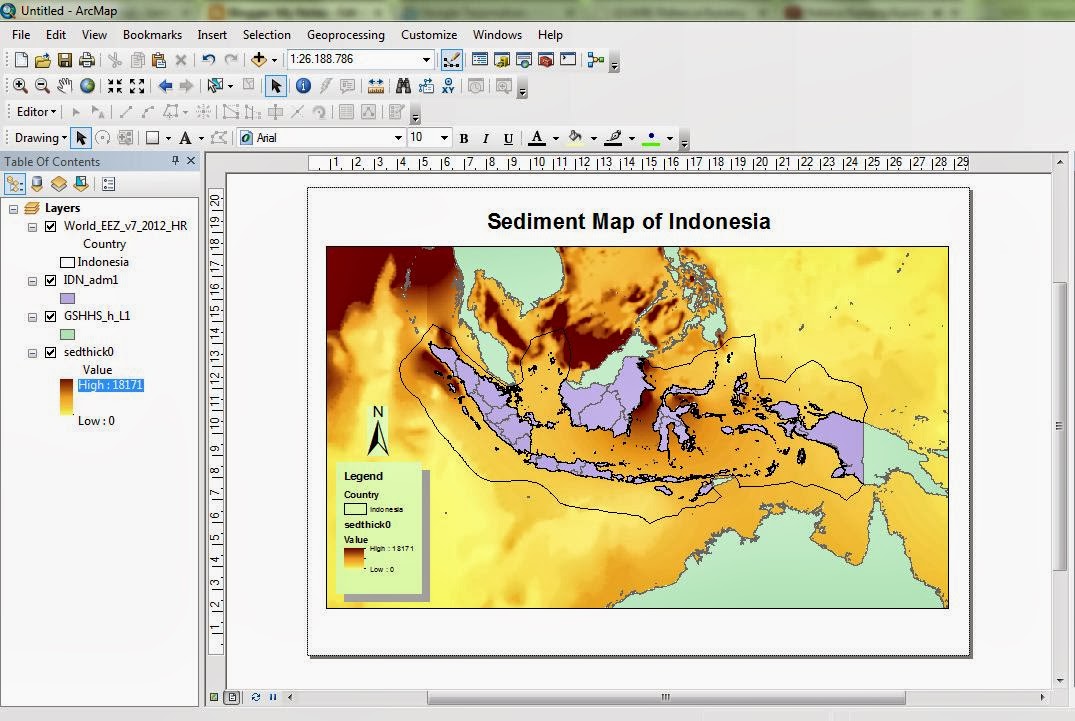This screenshot has width=1075, height=721.
Task: Select the Zoom In tool
Action: point(20,86)
